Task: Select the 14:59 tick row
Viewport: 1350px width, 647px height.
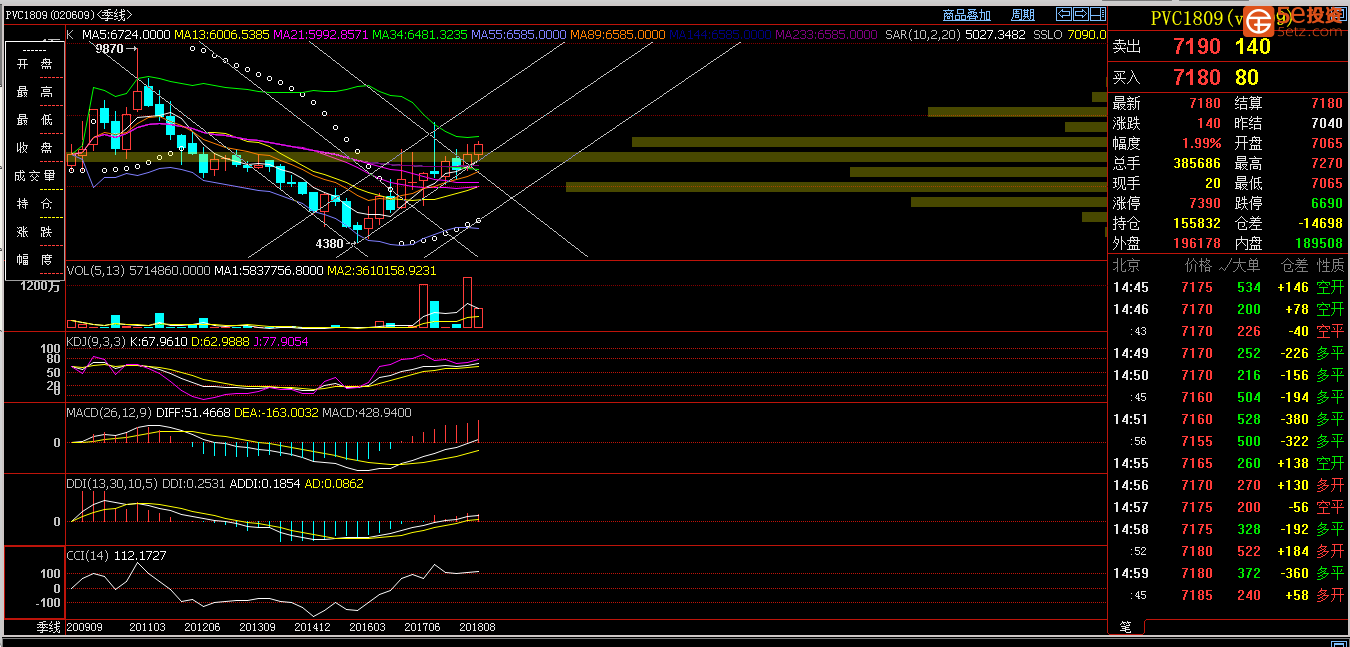Action: click(1229, 573)
